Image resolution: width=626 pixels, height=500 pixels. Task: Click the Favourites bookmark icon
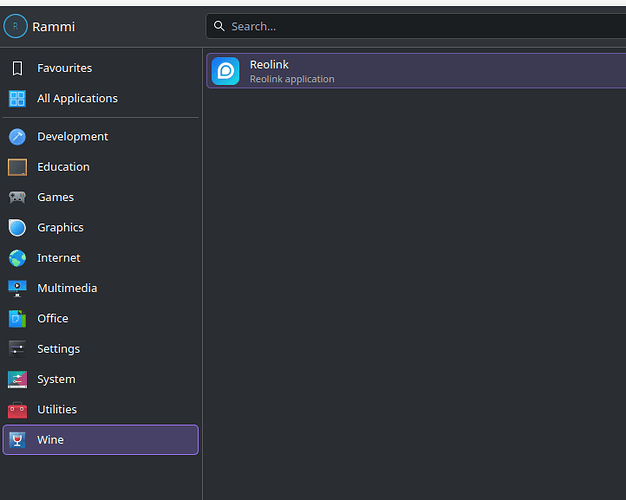[17, 68]
